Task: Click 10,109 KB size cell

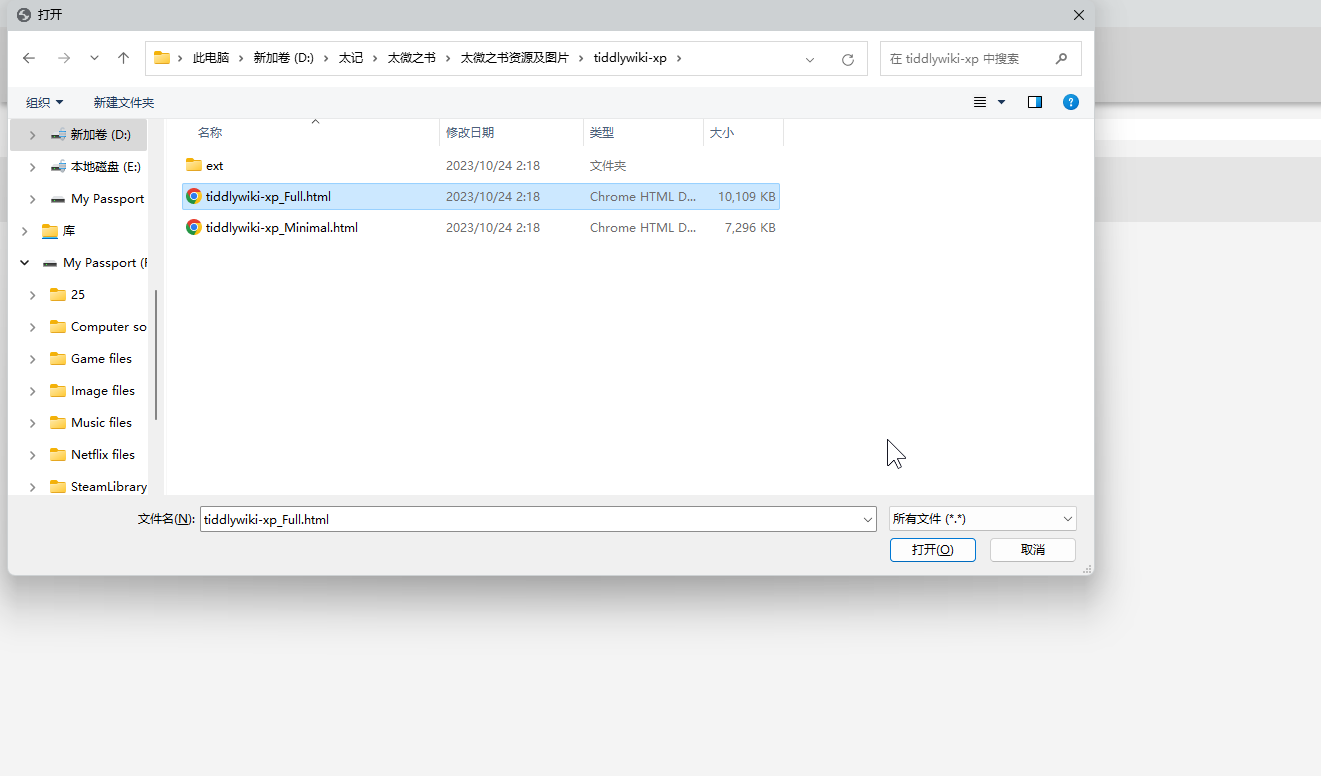Action: click(747, 197)
